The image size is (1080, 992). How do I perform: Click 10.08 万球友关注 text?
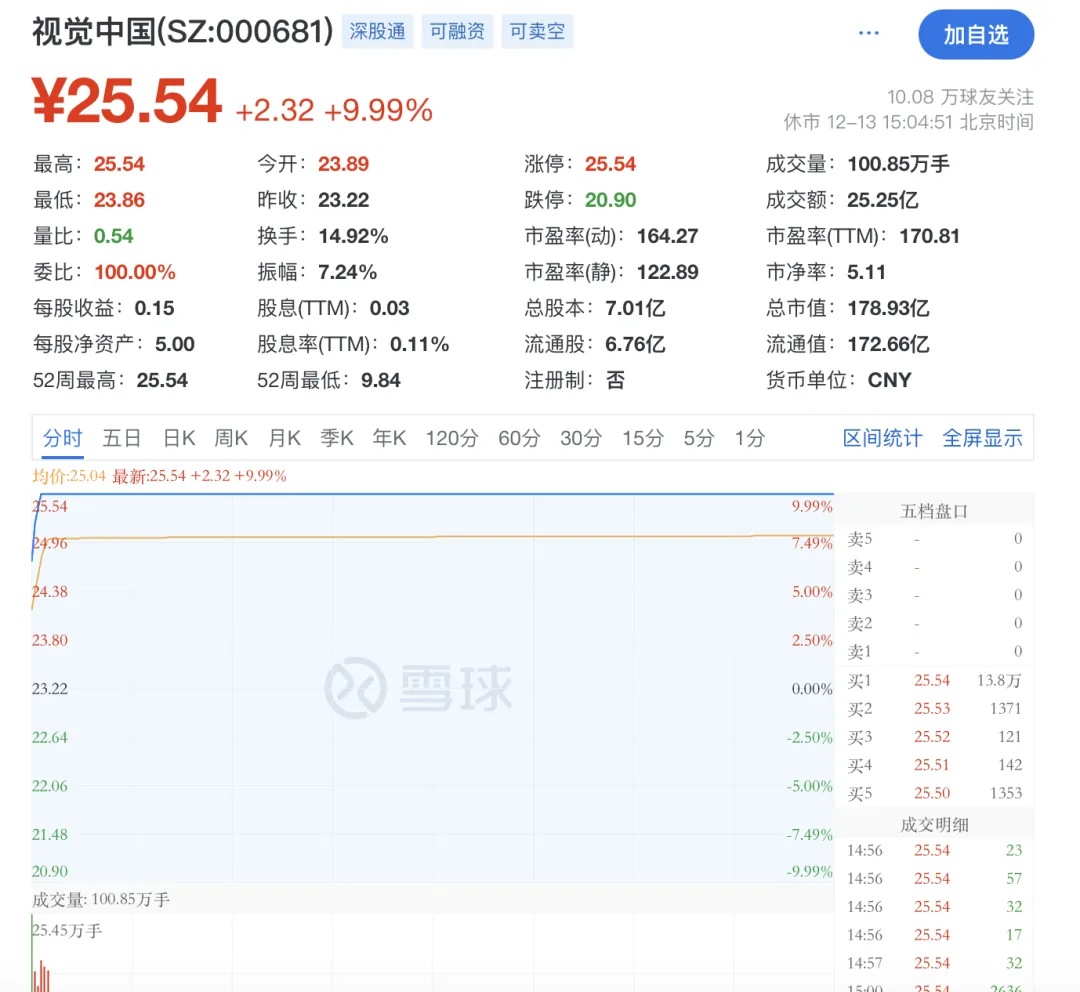pos(960,97)
